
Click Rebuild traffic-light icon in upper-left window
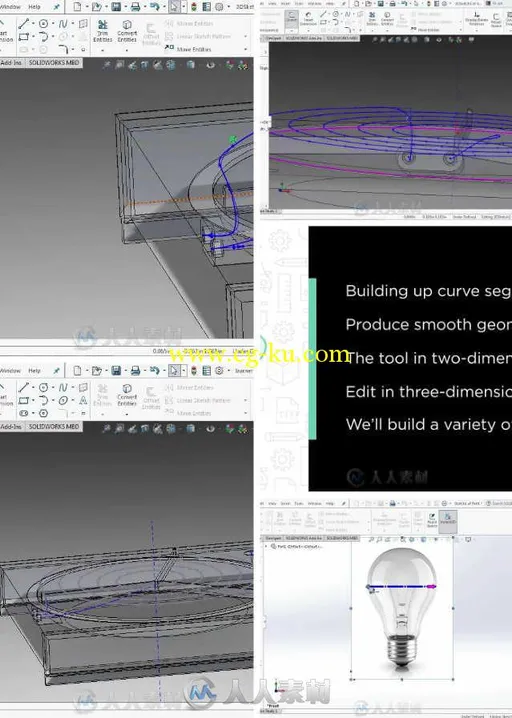tap(194, 7)
